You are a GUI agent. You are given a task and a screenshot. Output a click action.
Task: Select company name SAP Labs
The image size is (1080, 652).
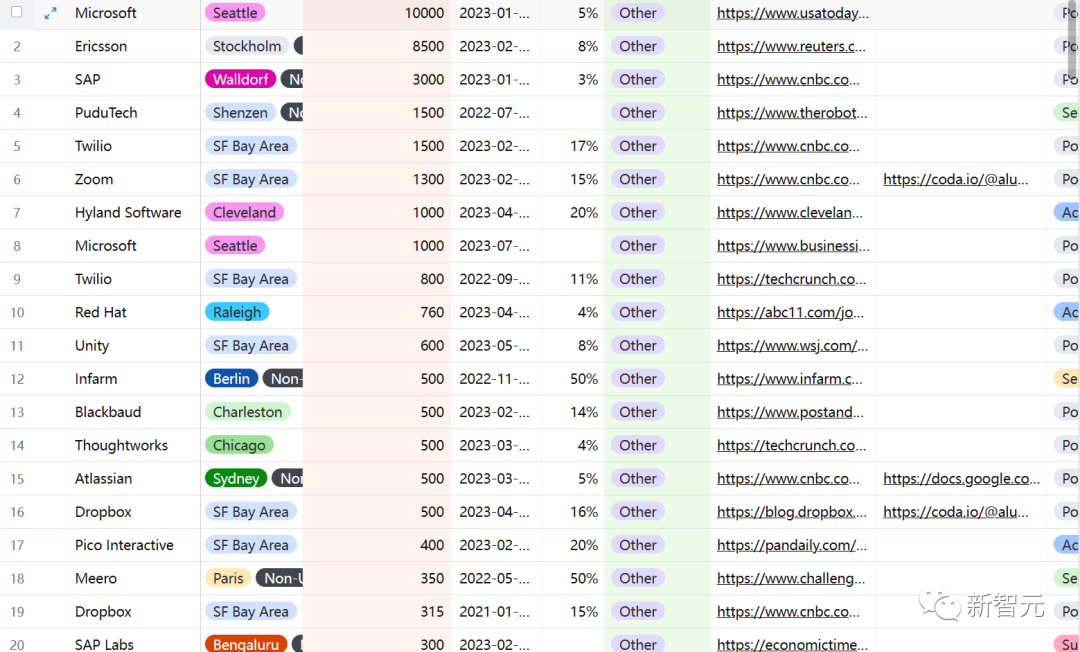coord(104,644)
